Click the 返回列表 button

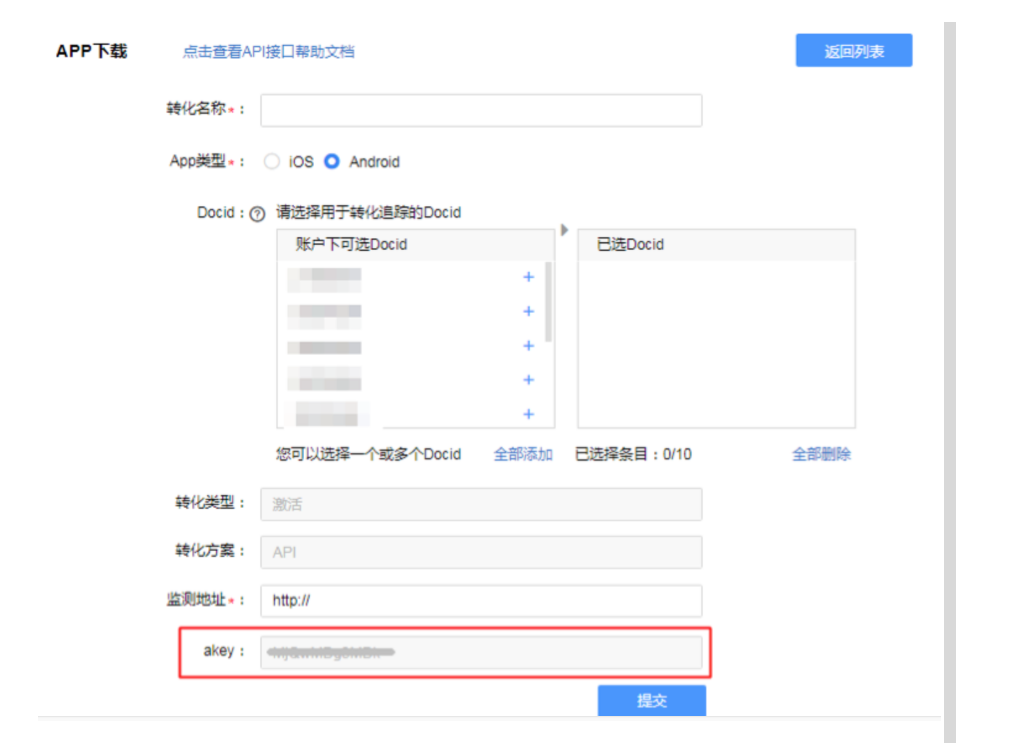click(x=853, y=51)
